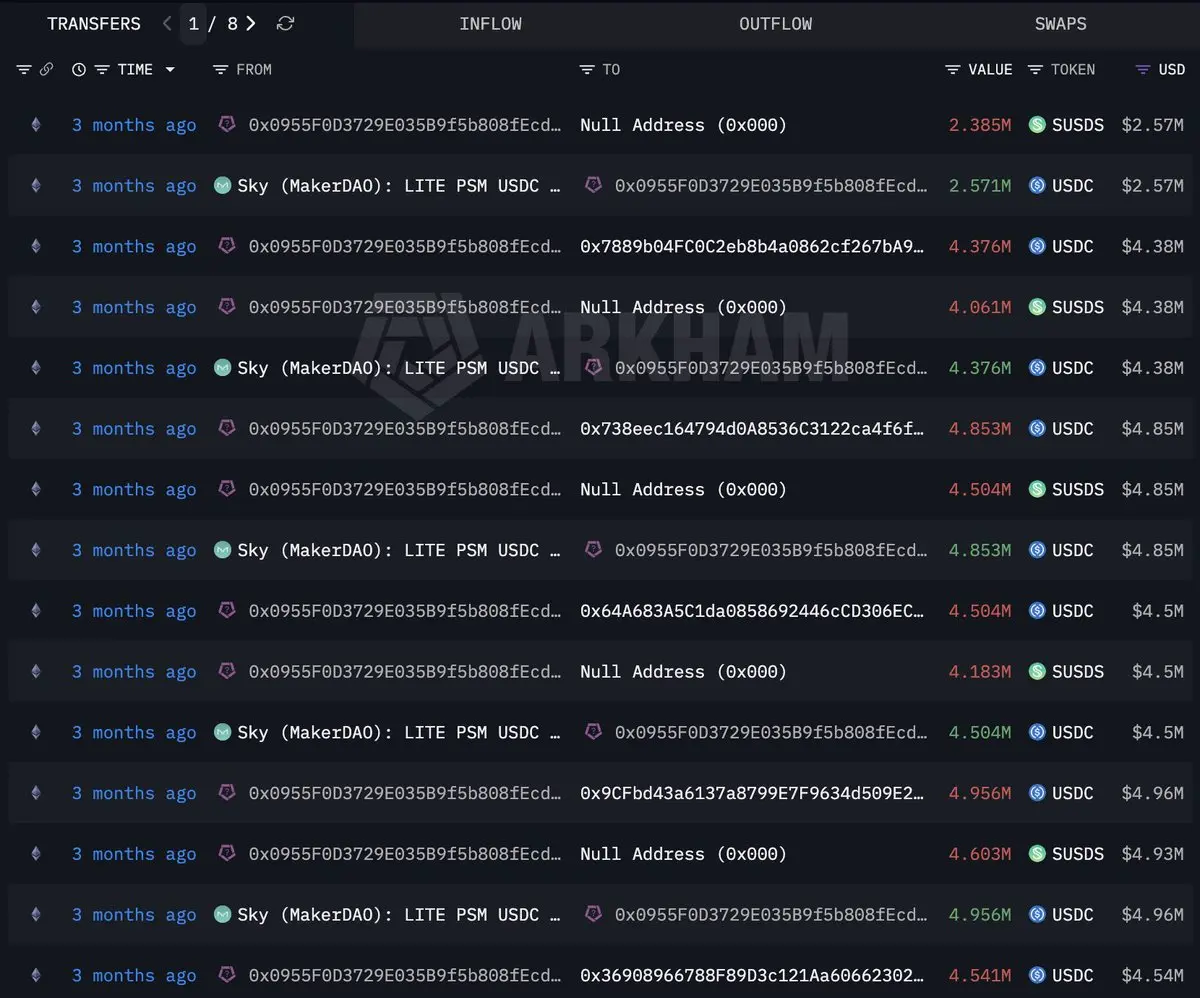The height and width of the screenshot is (998, 1200).
Task: Click the 4.183M value cell
Action: click(x=980, y=672)
